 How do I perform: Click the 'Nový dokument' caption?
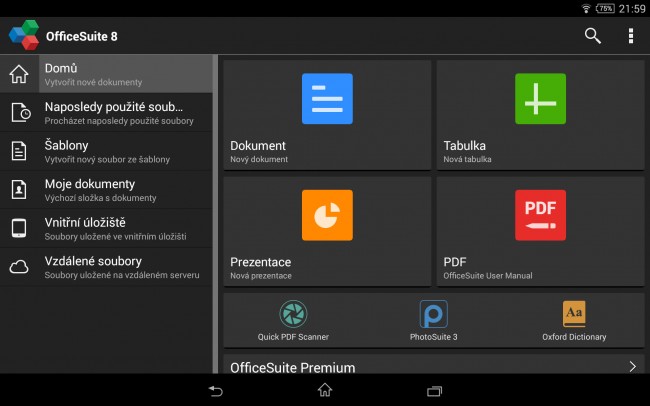259,159
